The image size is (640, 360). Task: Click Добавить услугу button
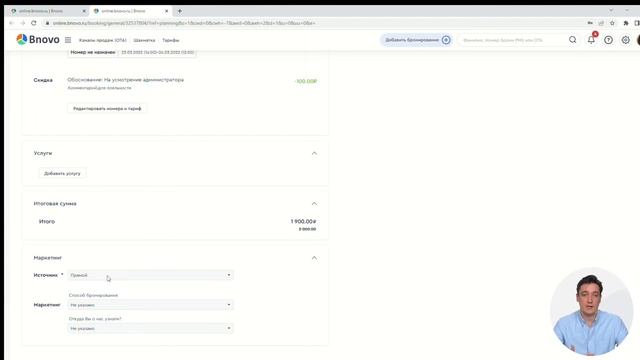62,173
